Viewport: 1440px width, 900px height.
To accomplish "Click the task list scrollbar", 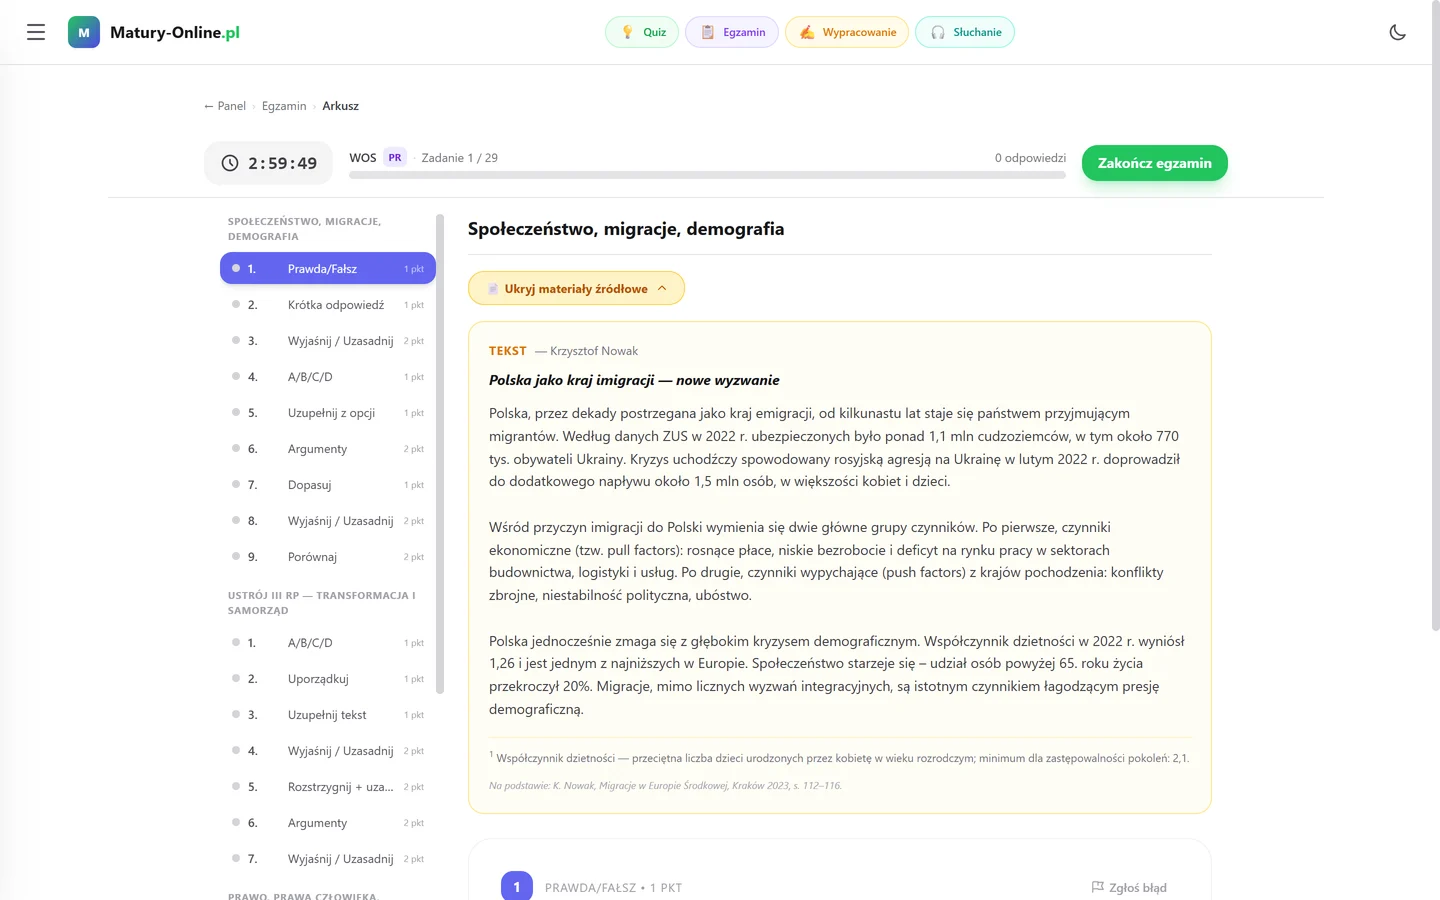I will tap(440, 453).
